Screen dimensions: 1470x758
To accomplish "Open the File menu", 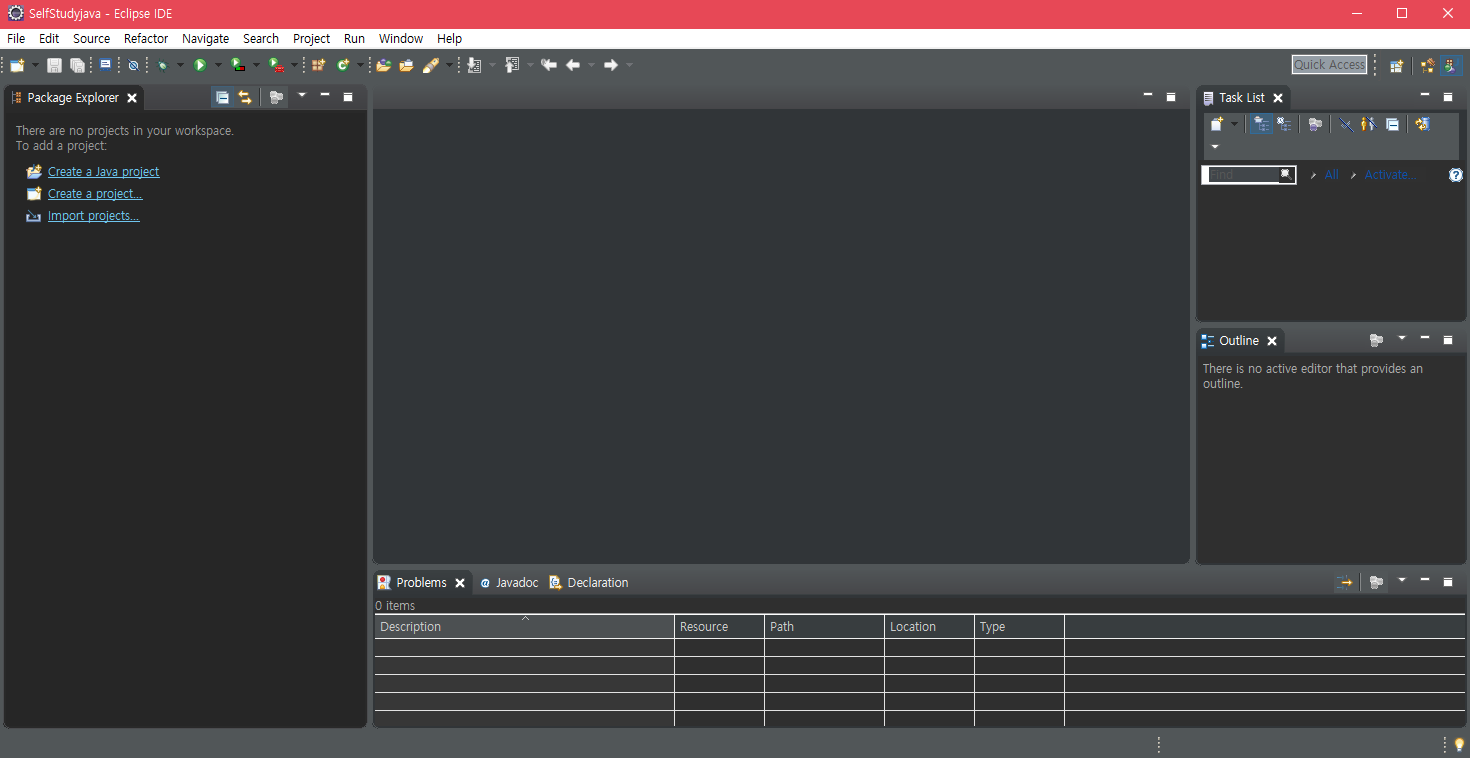I will 16,38.
